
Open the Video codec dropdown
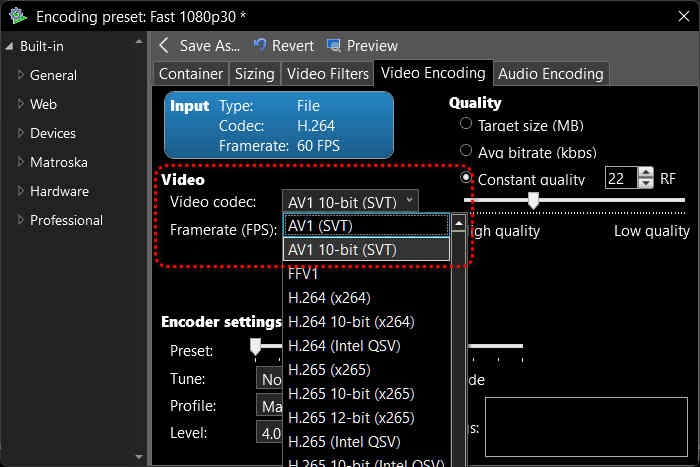coord(350,202)
